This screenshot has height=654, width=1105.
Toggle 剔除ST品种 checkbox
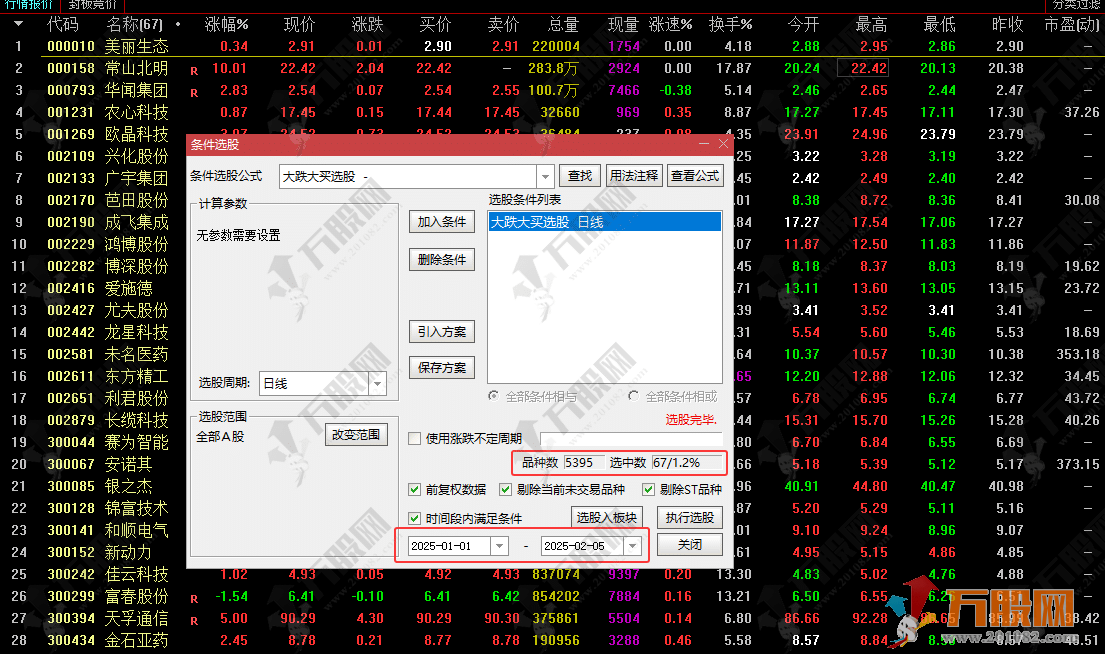click(648, 489)
